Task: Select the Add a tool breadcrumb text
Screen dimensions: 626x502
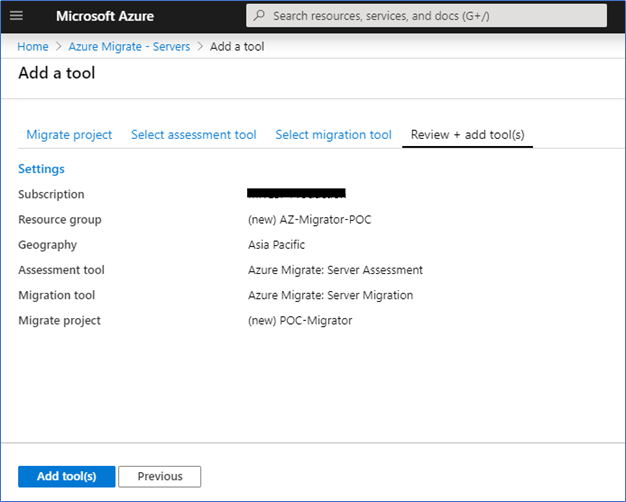Action: coord(237,47)
